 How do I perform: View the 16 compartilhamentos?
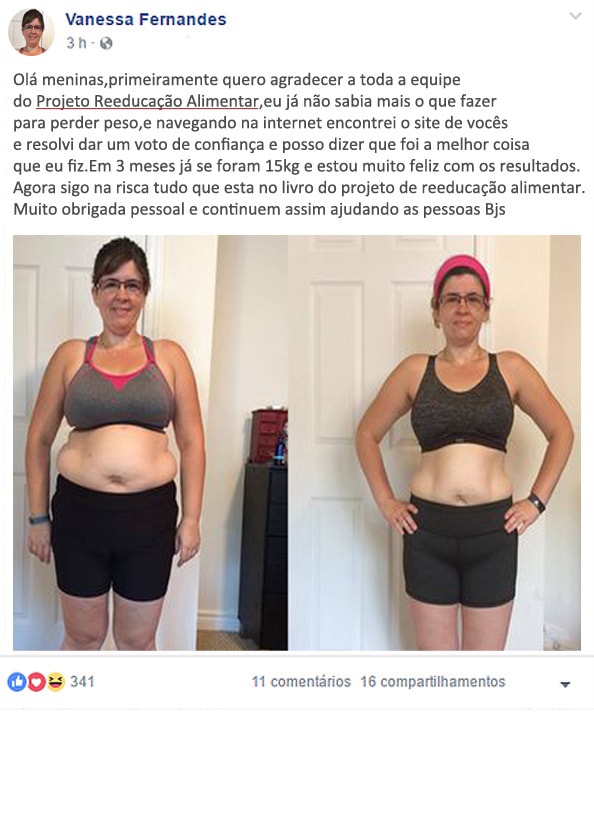pyautogui.click(x=433, y=682)
